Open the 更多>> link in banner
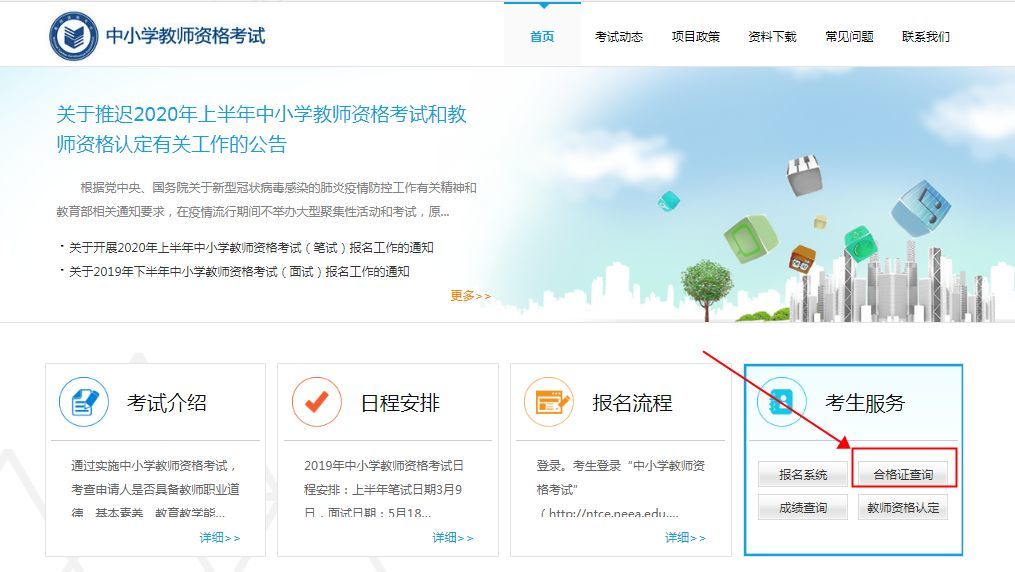 pos(471,296)
